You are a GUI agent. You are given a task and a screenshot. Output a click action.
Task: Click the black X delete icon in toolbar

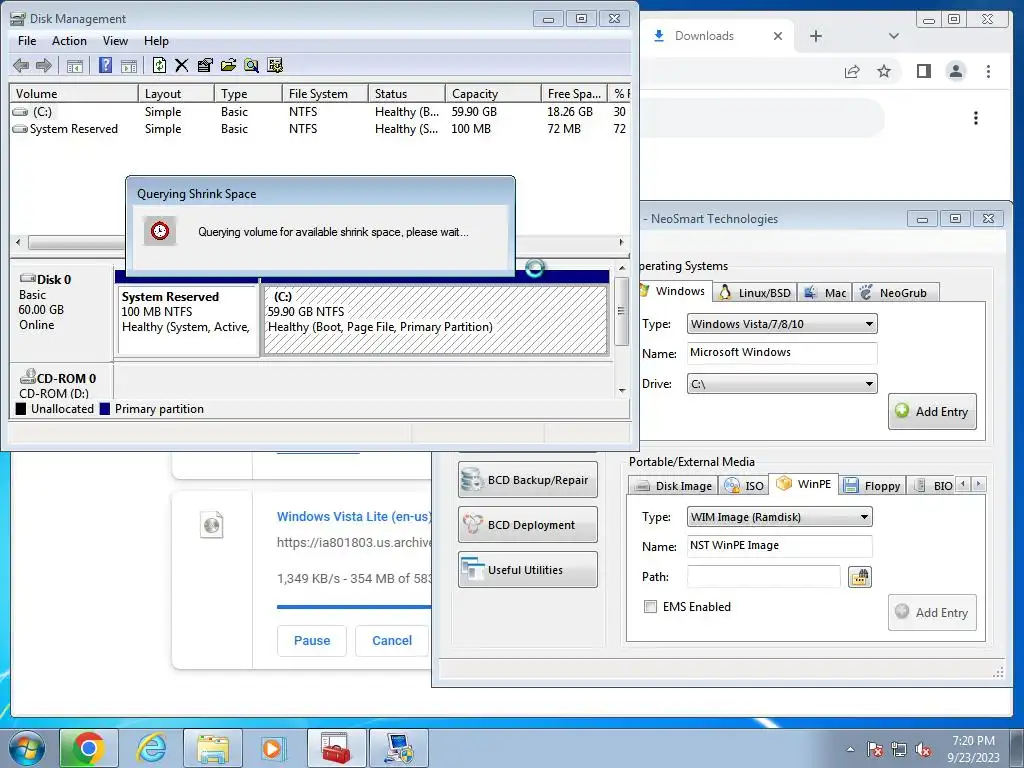point(182,65)
